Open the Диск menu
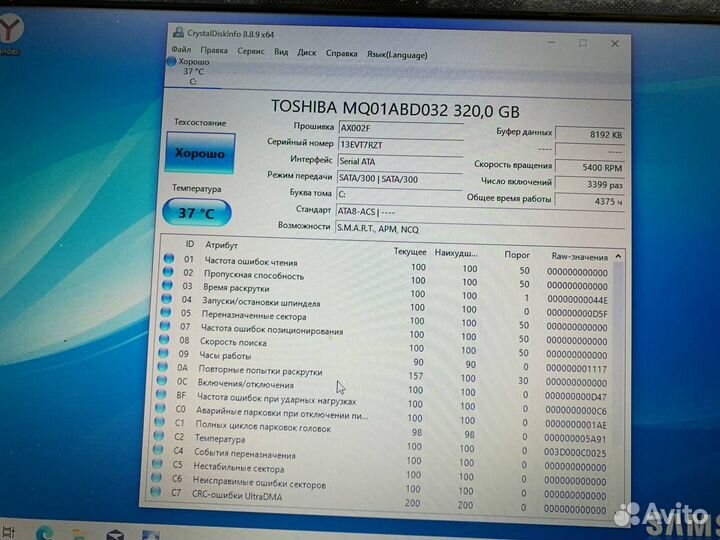Viewport: 720px width, 540px height. 307,52
